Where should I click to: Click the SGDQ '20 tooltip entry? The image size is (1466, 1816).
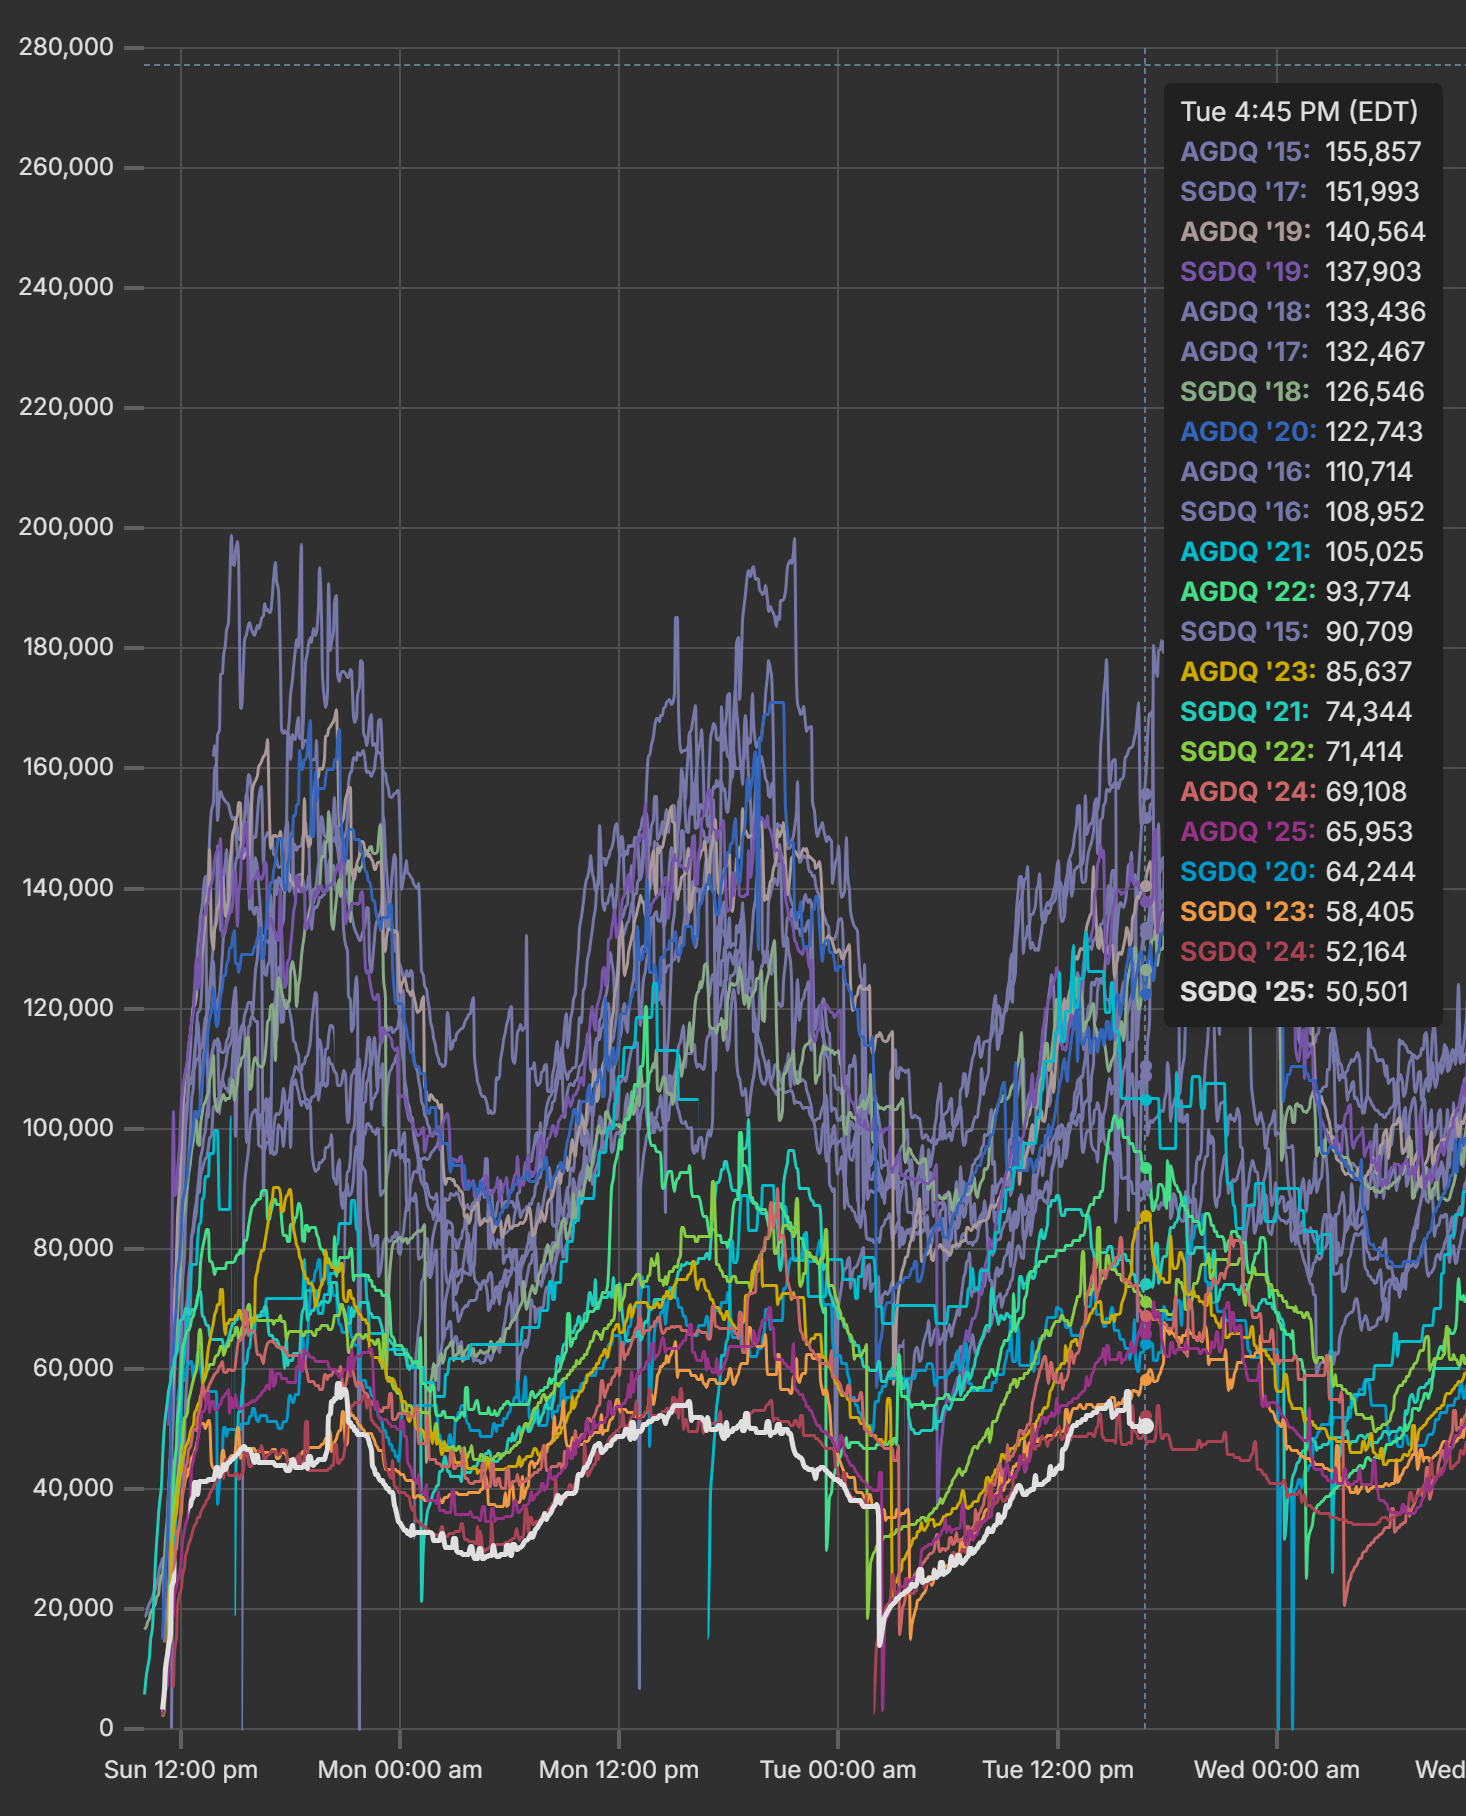click(x=1298, y=871)
